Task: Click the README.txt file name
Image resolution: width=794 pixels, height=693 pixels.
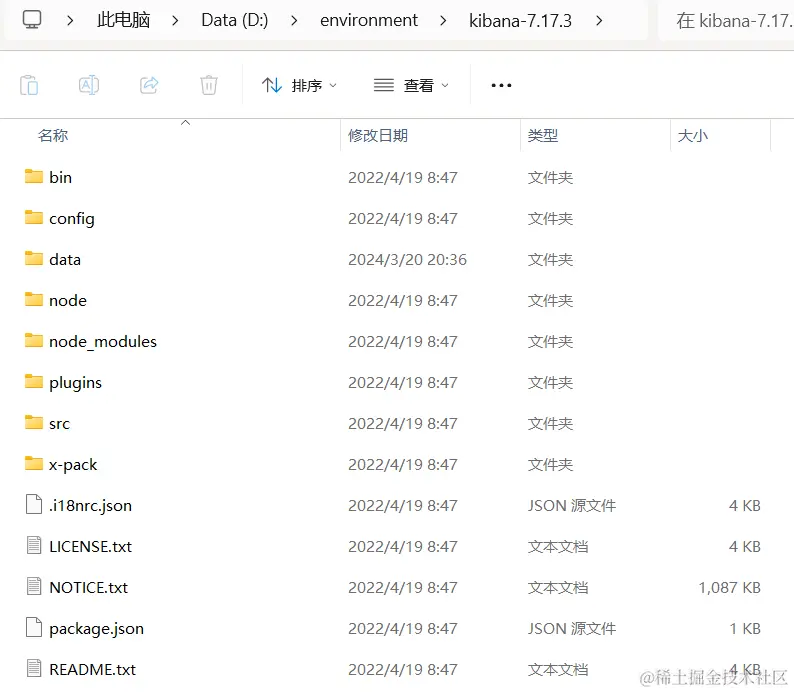Action: pos(92,670)
